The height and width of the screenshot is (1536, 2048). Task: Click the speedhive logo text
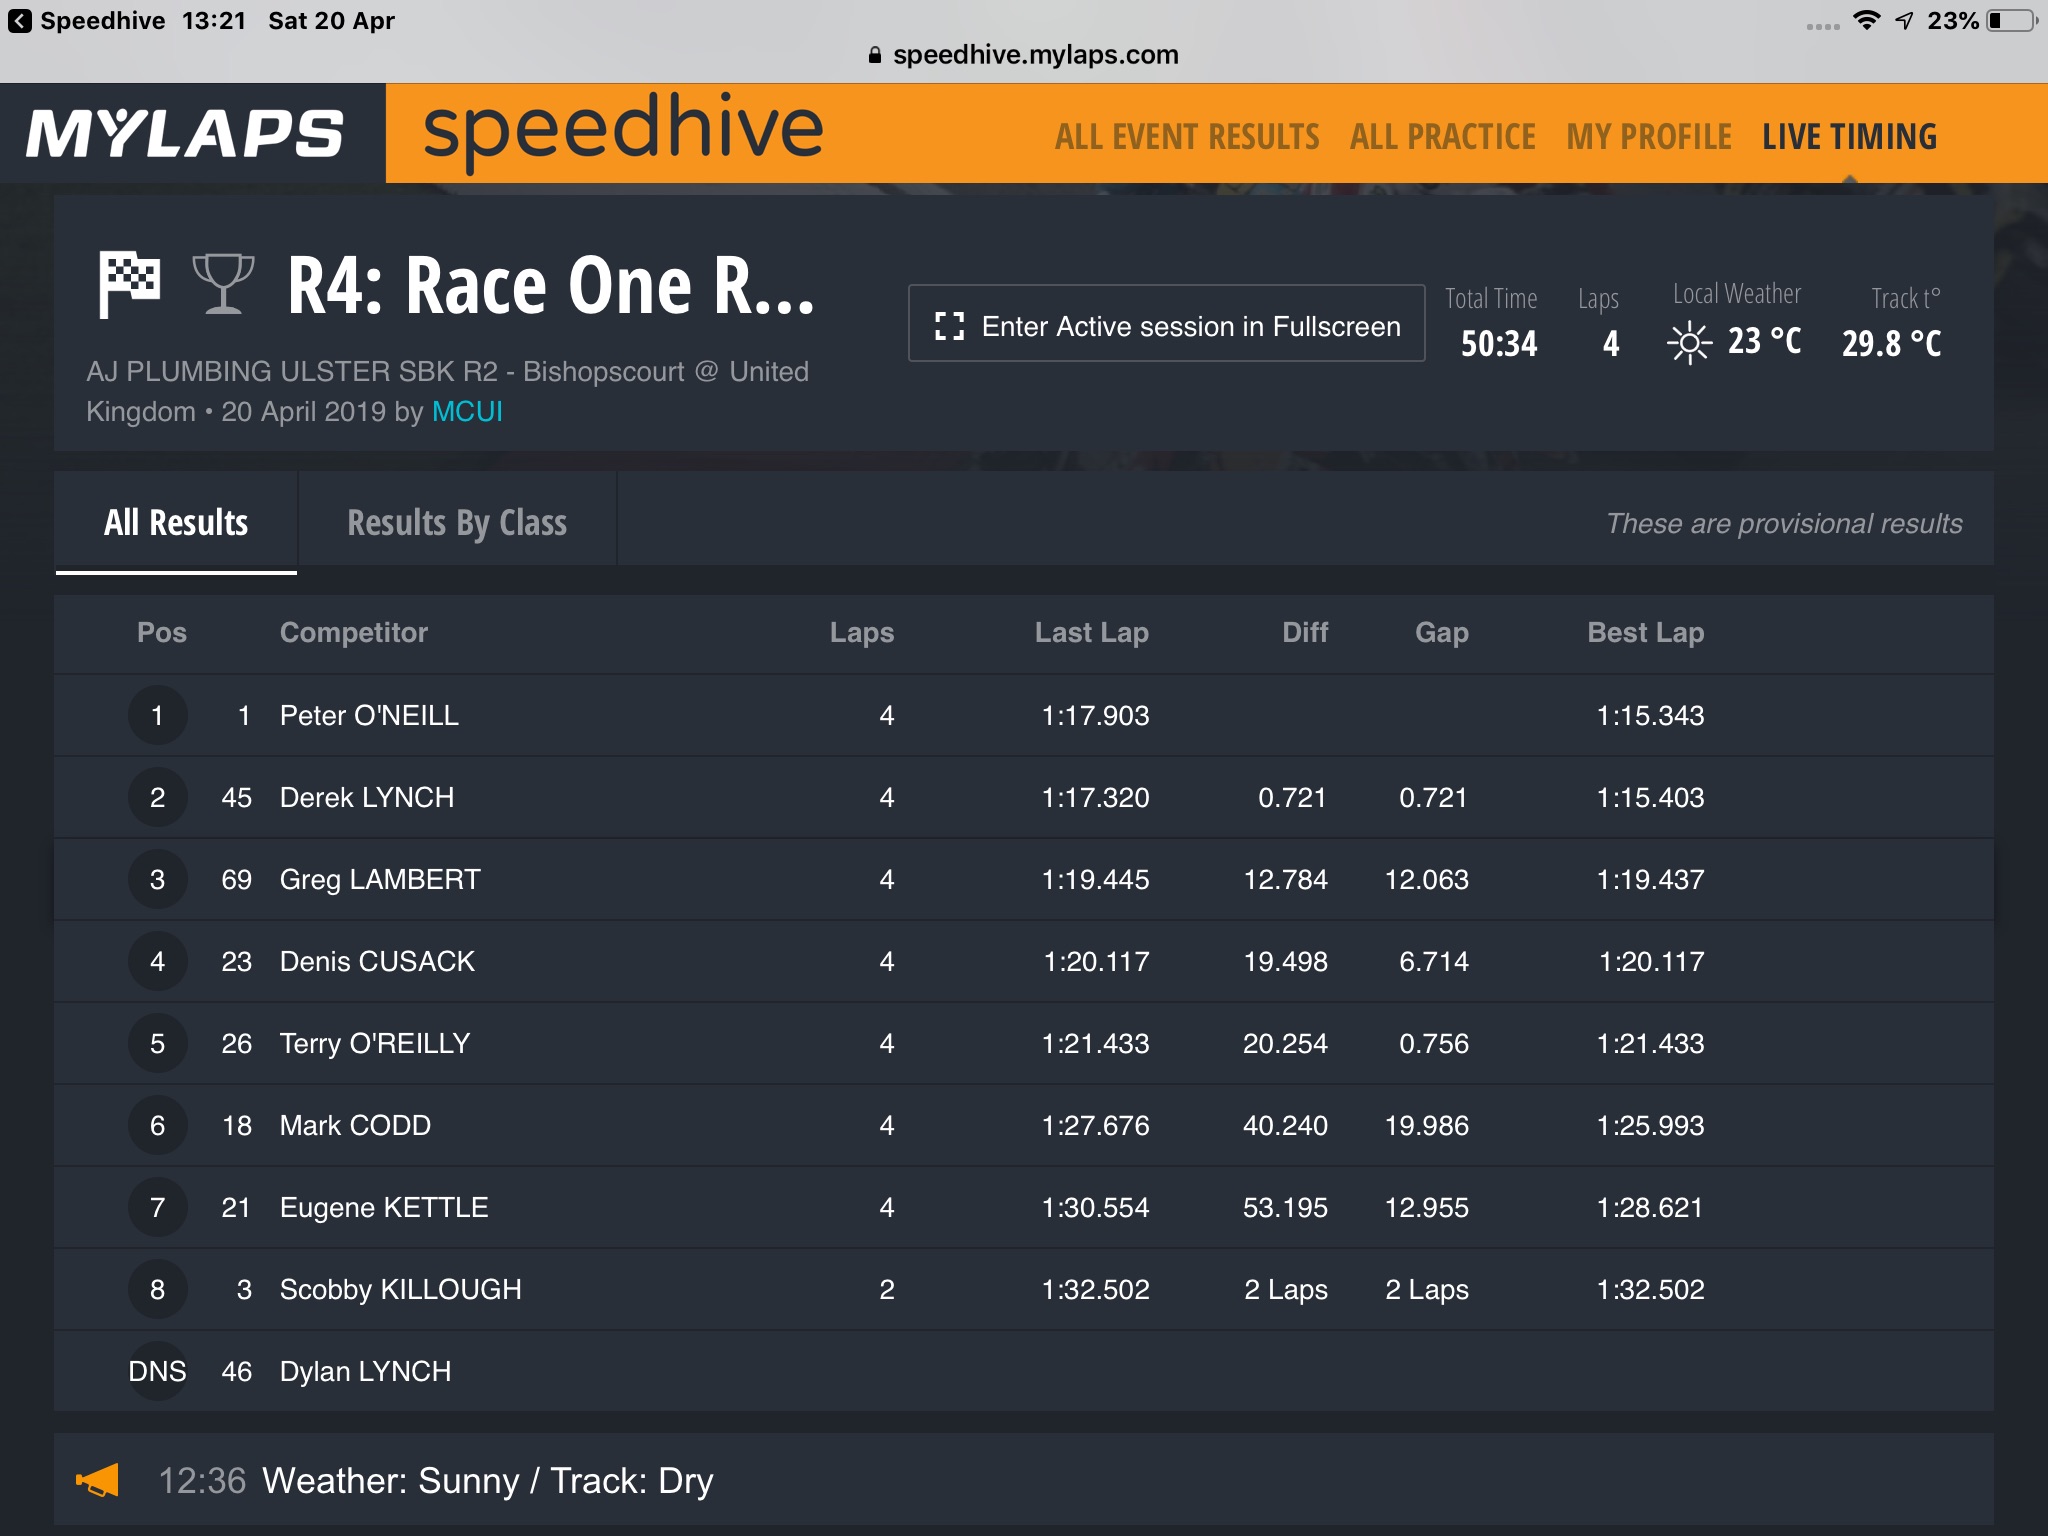[x=623, y=130]
